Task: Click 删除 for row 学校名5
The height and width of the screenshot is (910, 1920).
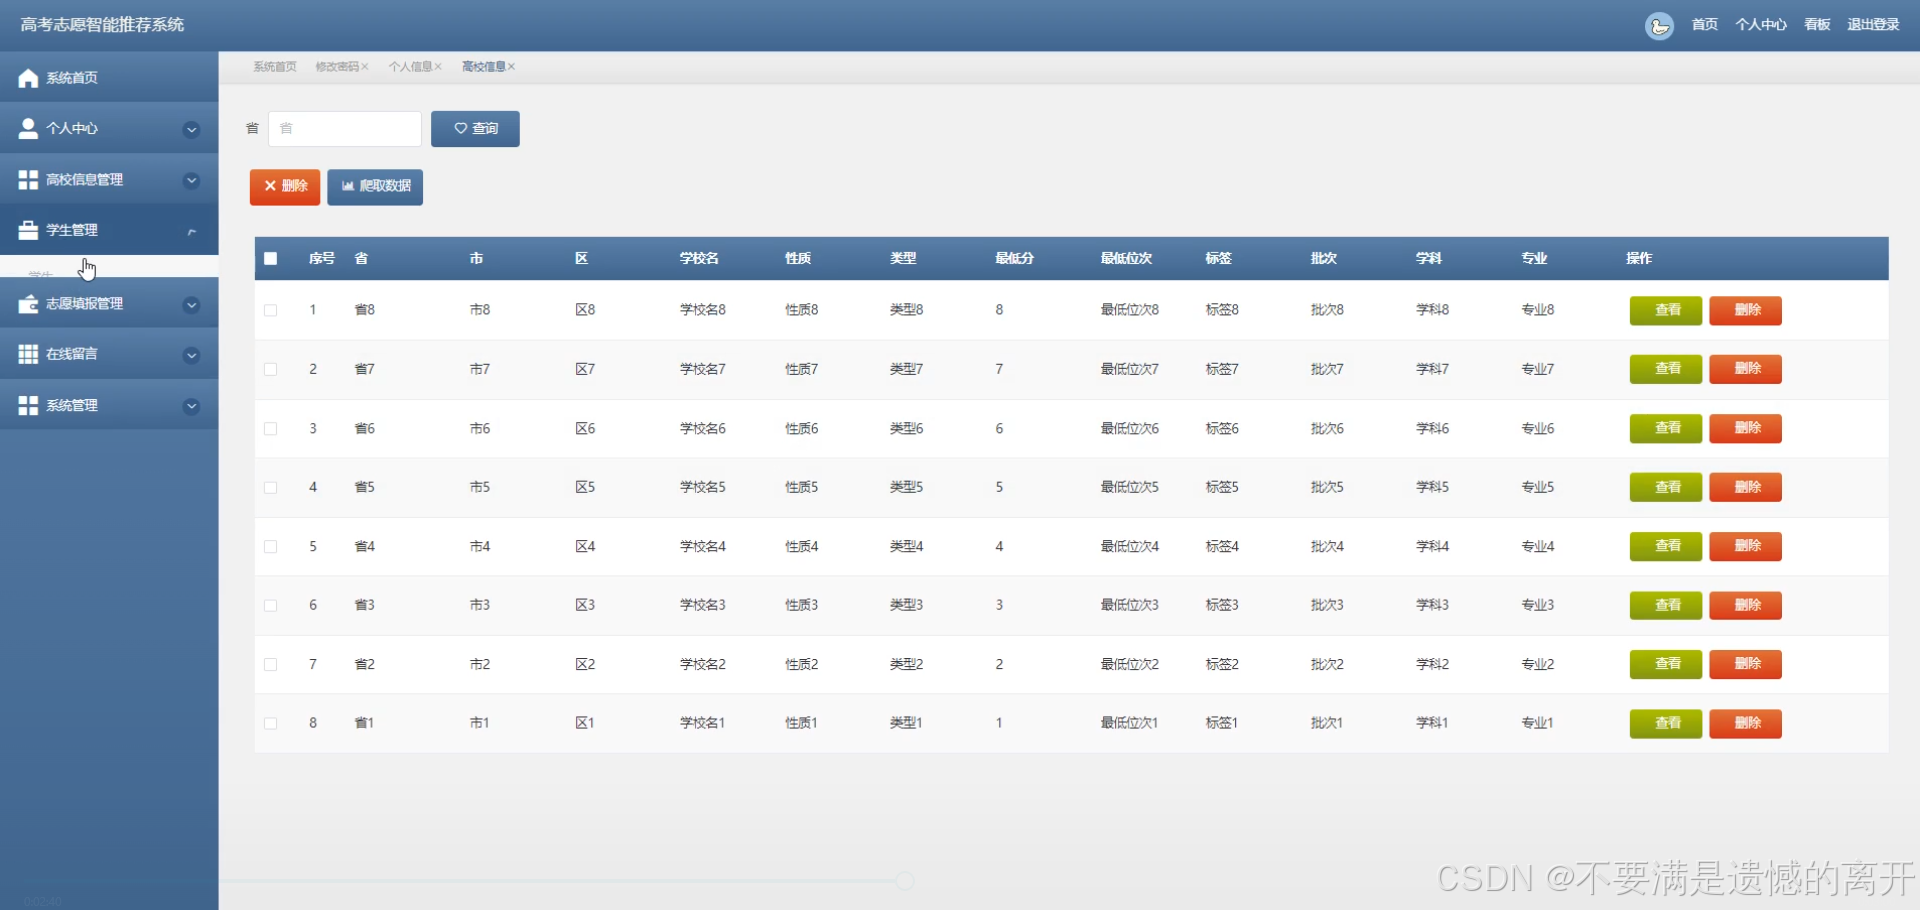Action: click(1746, 487)
